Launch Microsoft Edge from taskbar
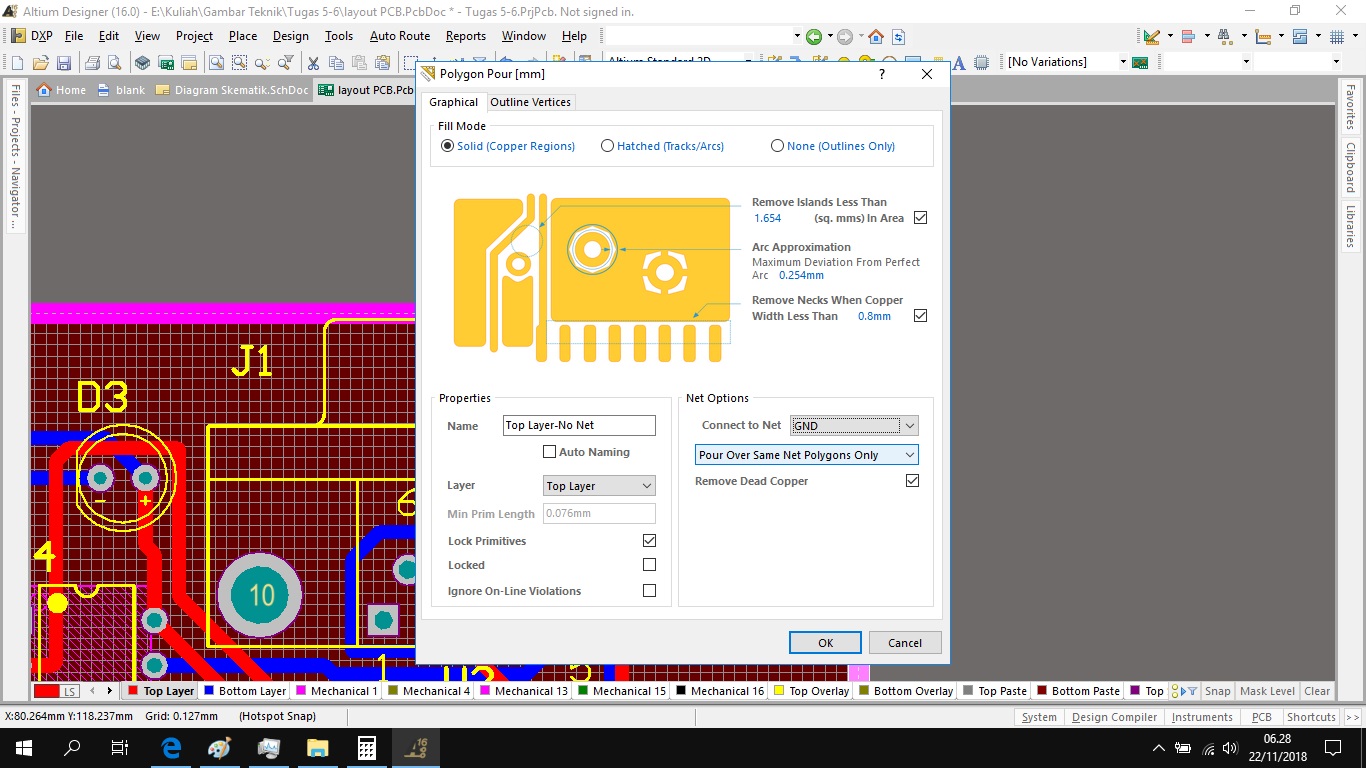Viewport: 1366px width, 768px height. pos(171,748)
